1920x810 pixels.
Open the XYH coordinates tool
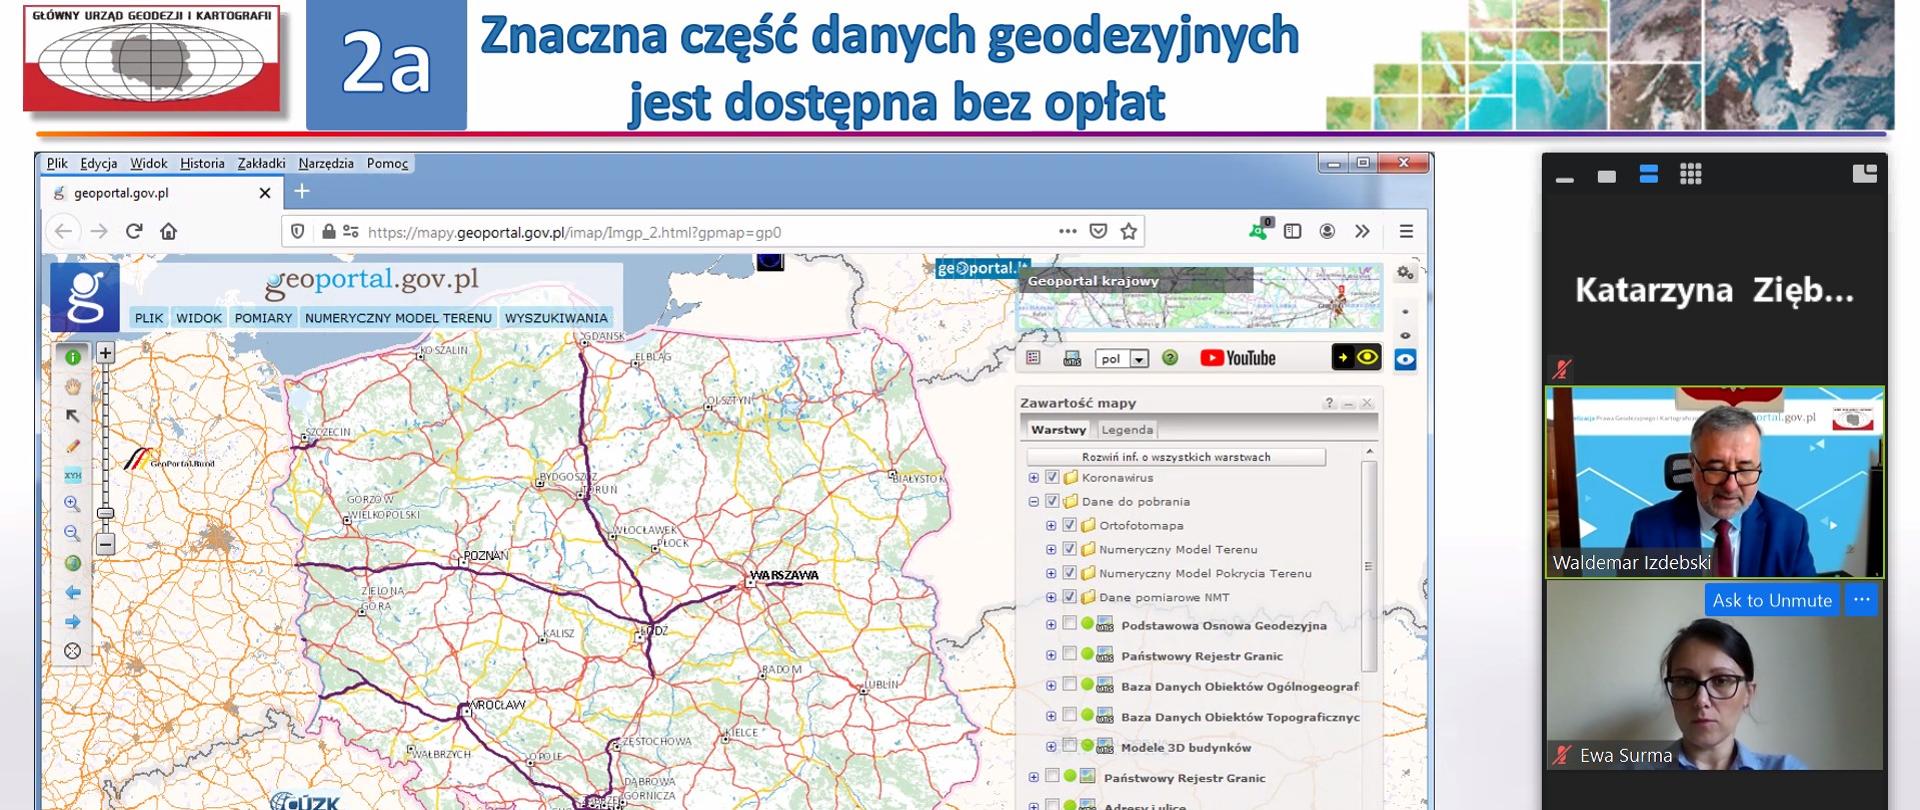coord(73,475)
